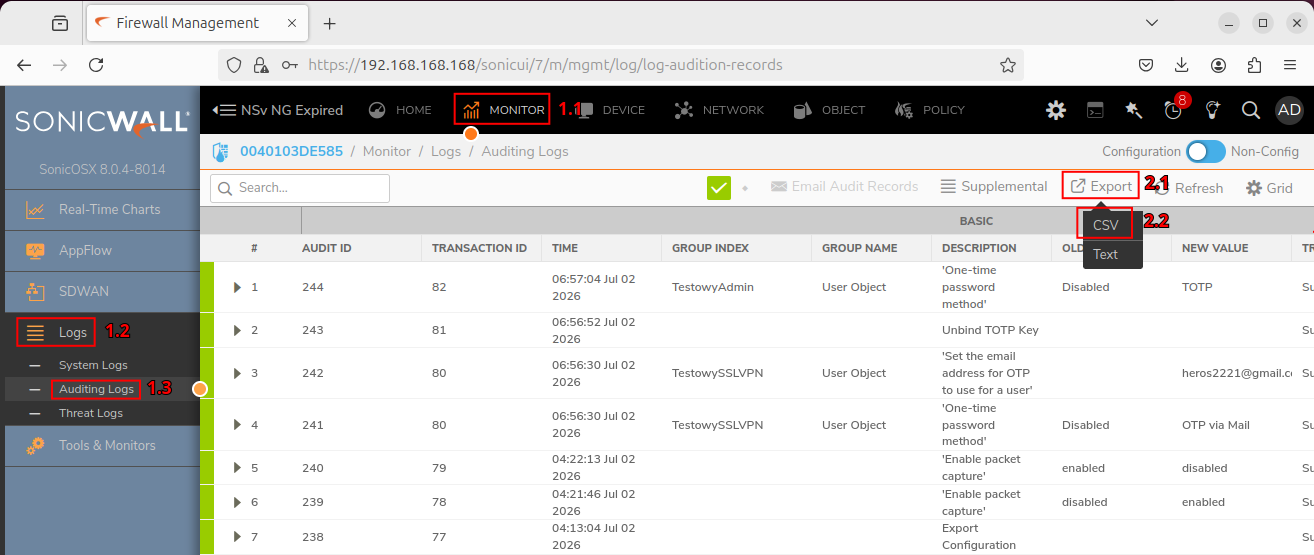
Task: Expand audit row 7 with ID 238
Action: click(237, 537)
